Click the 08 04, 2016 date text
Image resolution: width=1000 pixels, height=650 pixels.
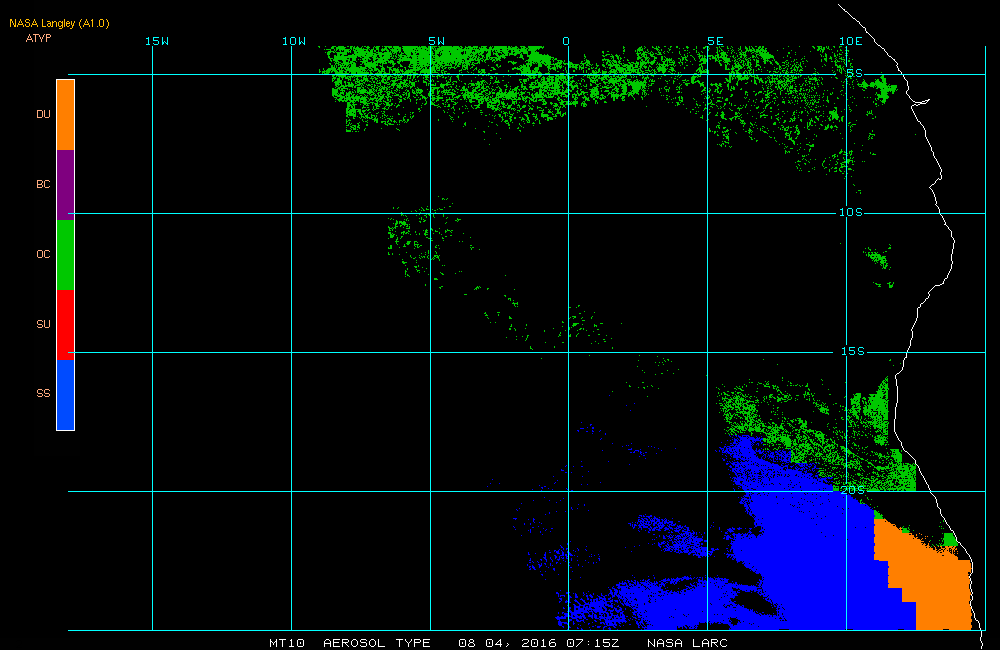pos(509,643)
